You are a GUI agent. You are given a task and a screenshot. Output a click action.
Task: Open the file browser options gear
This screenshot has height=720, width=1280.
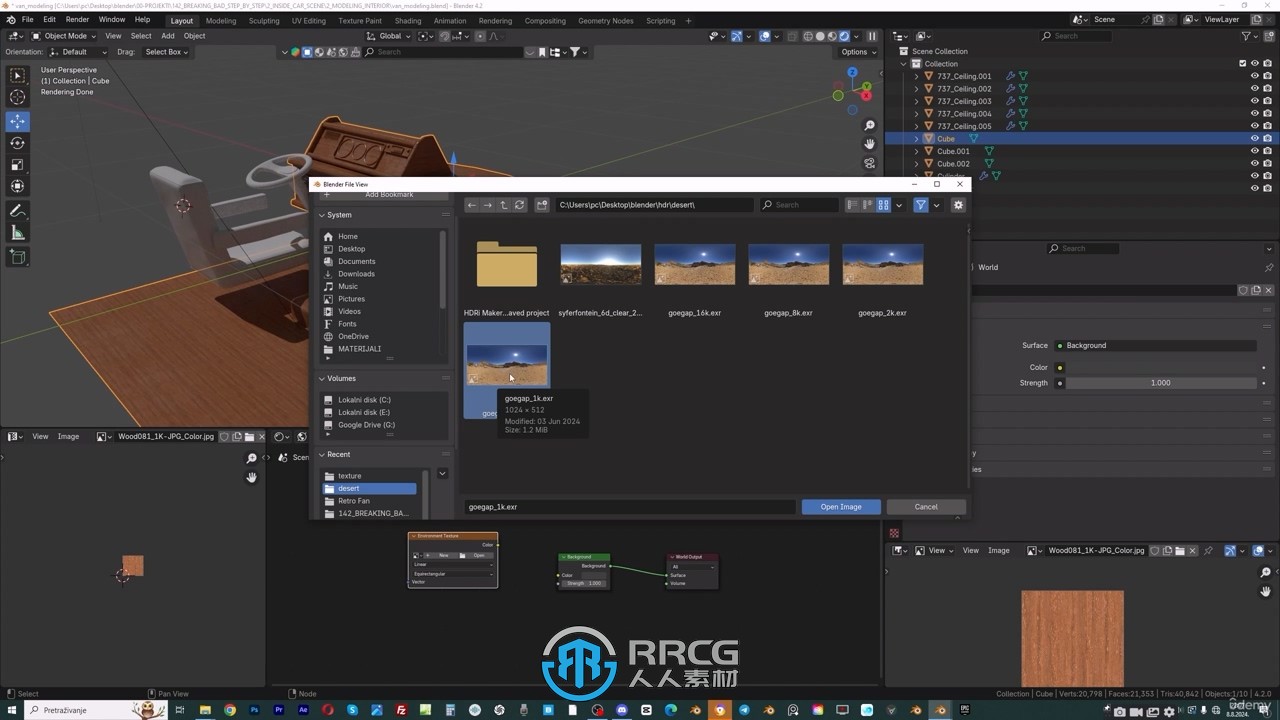click(958, 205)
